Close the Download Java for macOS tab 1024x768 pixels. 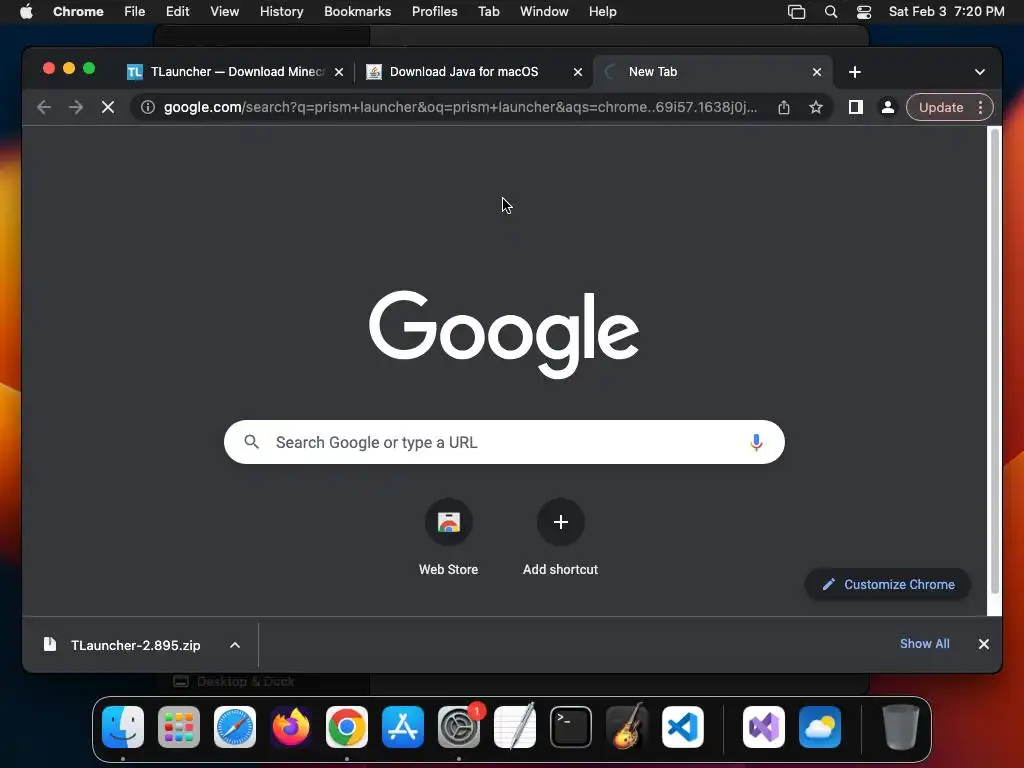click(x=578, y=72)
